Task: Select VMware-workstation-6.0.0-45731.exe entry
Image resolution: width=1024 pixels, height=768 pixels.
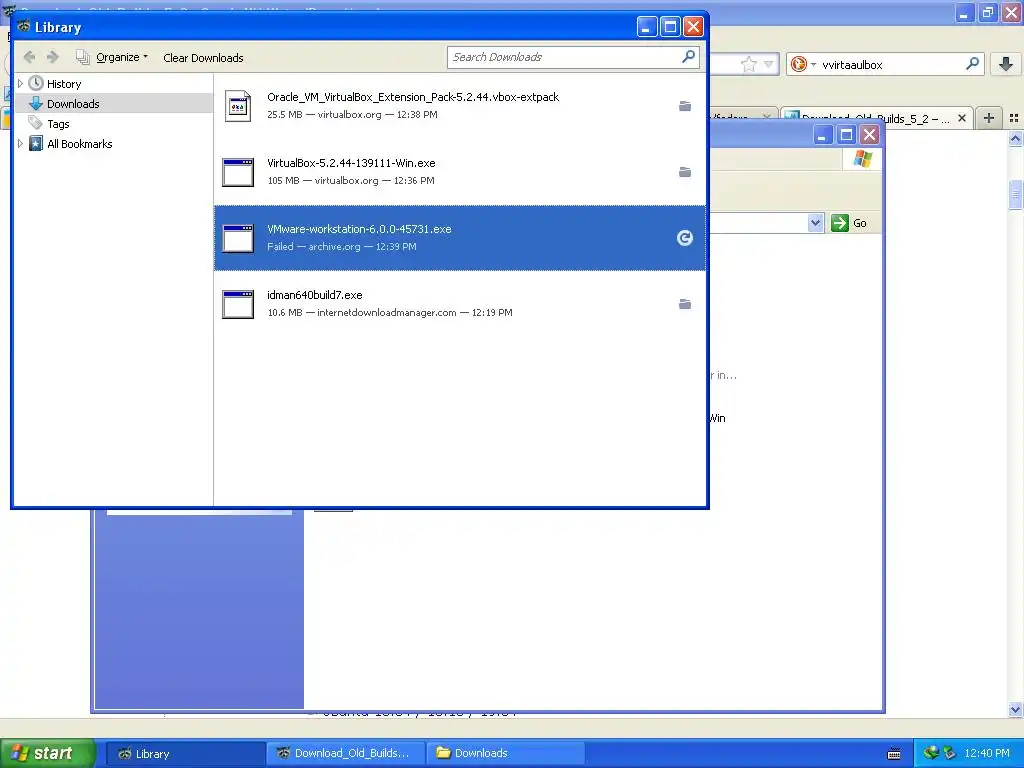Action: (x=460, y=238)
